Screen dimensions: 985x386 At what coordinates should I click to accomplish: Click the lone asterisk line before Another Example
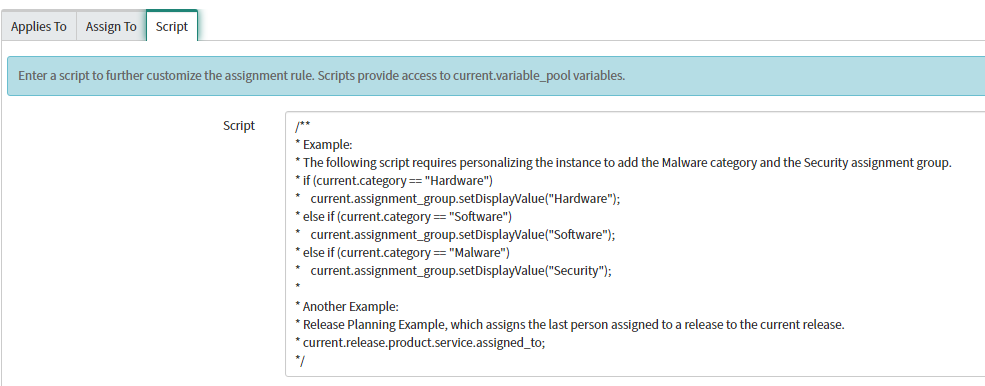298,289
